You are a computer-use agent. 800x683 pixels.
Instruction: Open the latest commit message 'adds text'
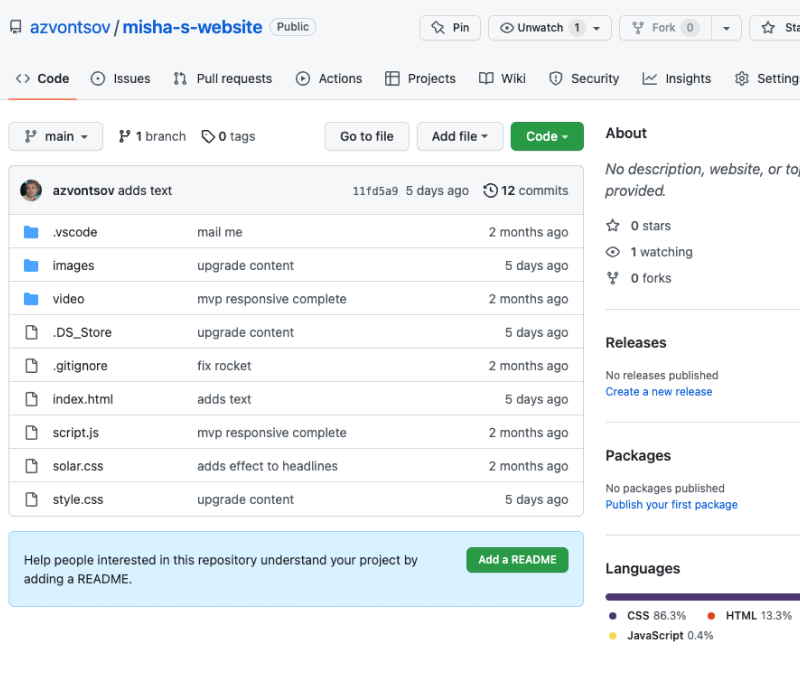(x=145, y=190)
